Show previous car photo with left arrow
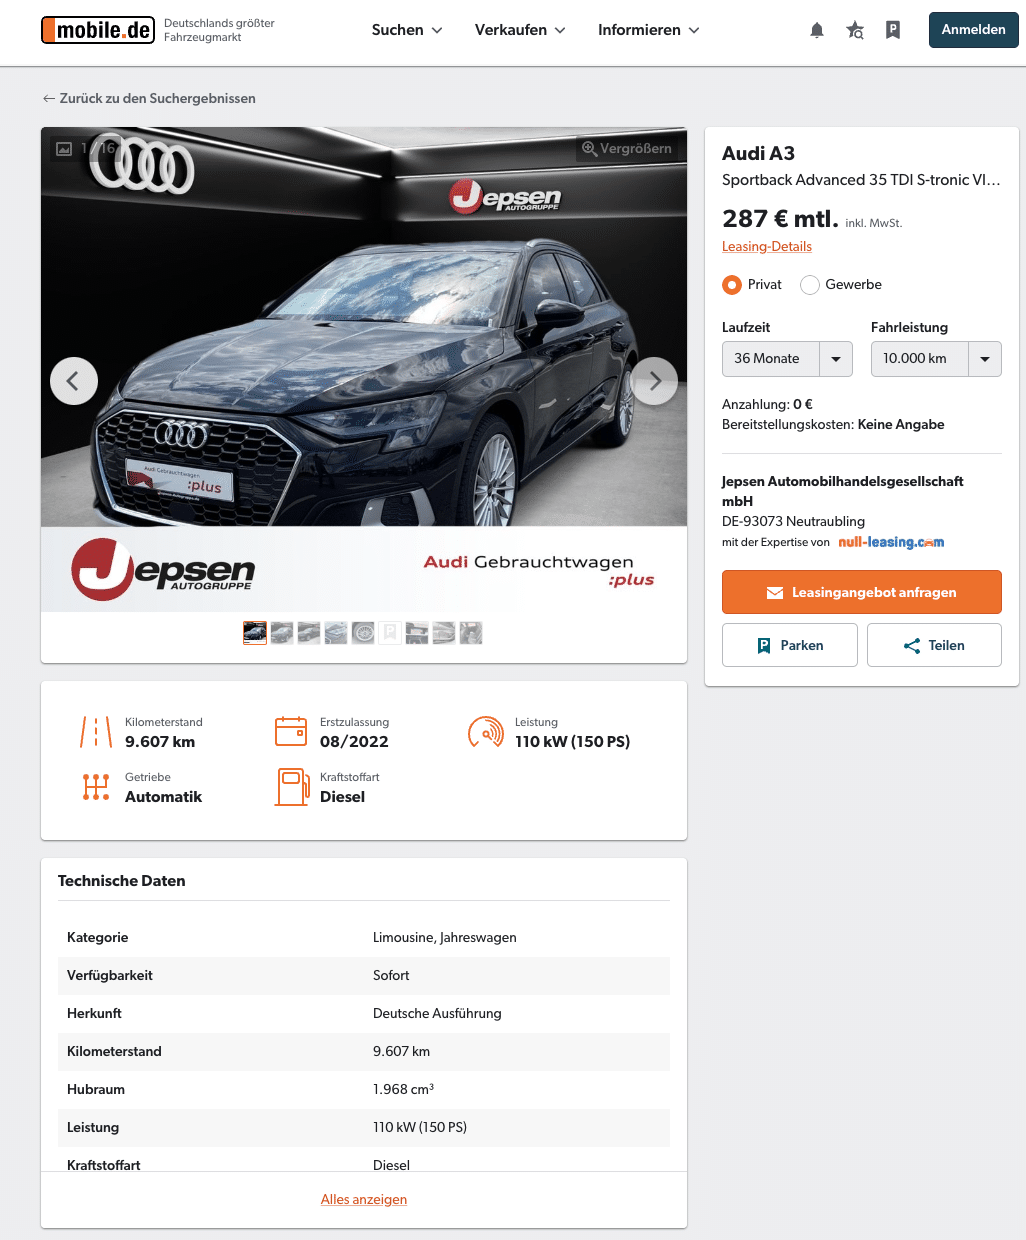The height and width of the screenshot is (1240, 1026). 74,381
